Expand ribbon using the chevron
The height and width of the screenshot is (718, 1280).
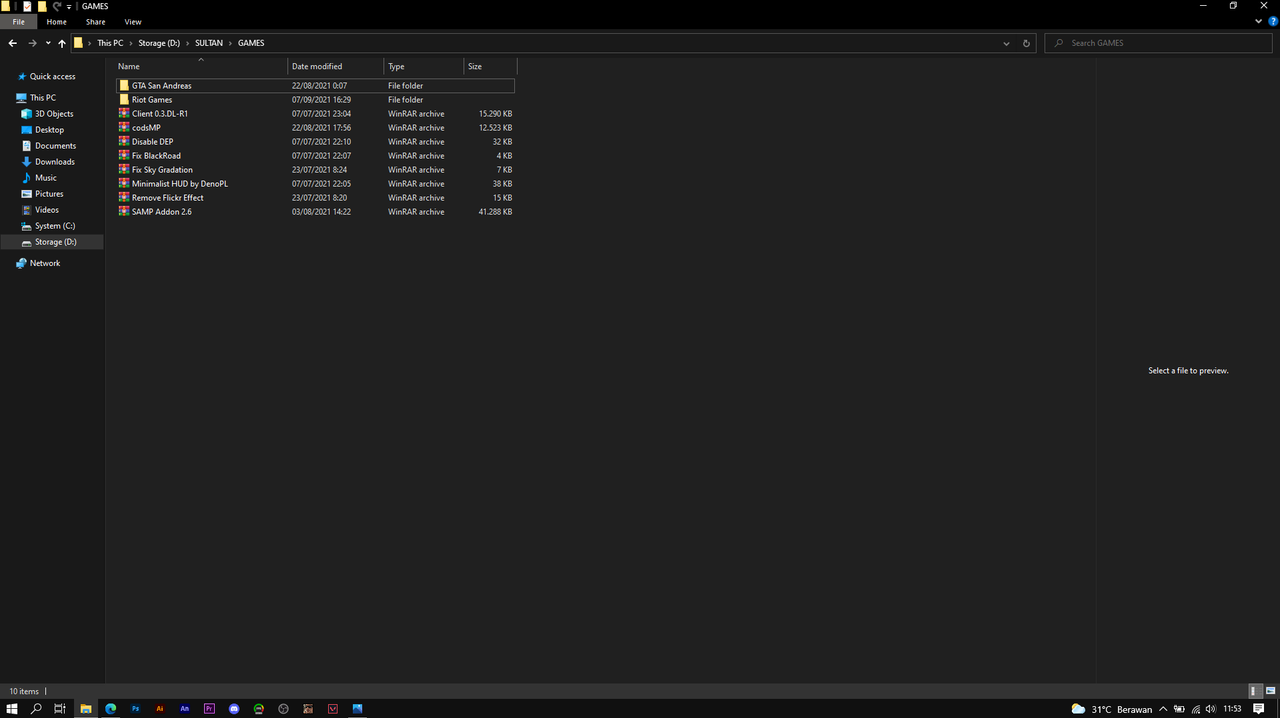click(x=1256, y=22)
